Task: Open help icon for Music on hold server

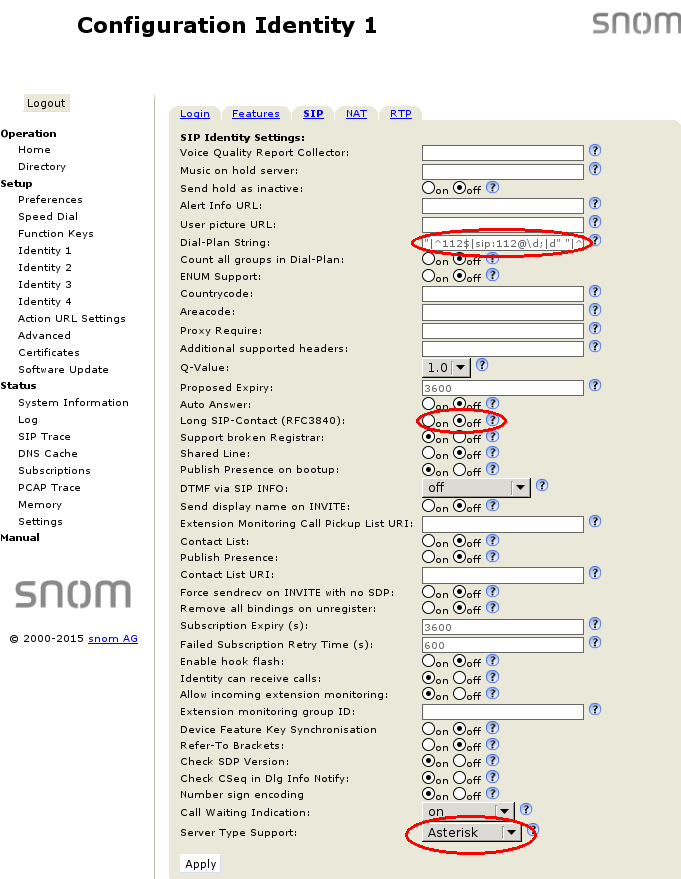Action: coord(595,169)
